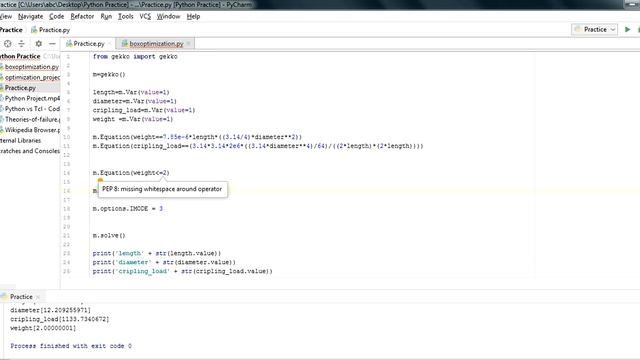Click print 'diameter' statement line
The width and height of the screenshot is (640, 360).
tap(164, 262)
